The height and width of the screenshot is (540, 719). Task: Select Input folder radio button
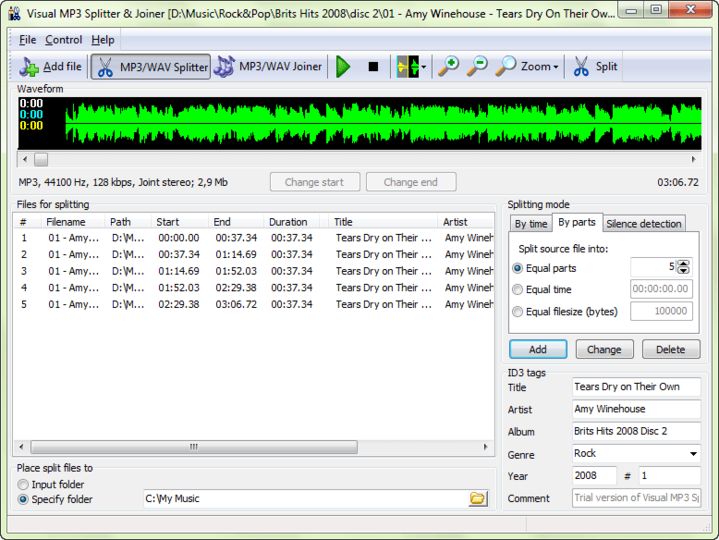click(x=22, y=485)
